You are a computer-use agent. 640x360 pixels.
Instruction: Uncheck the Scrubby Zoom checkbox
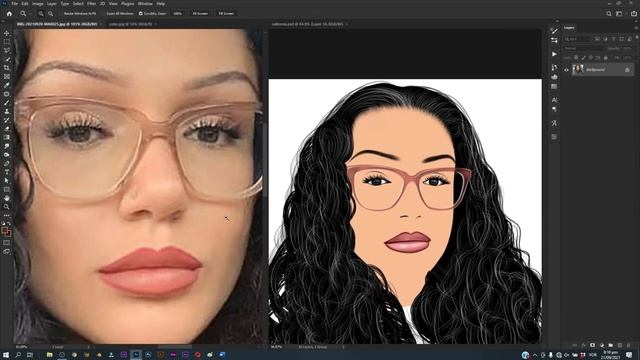point(141,13)
